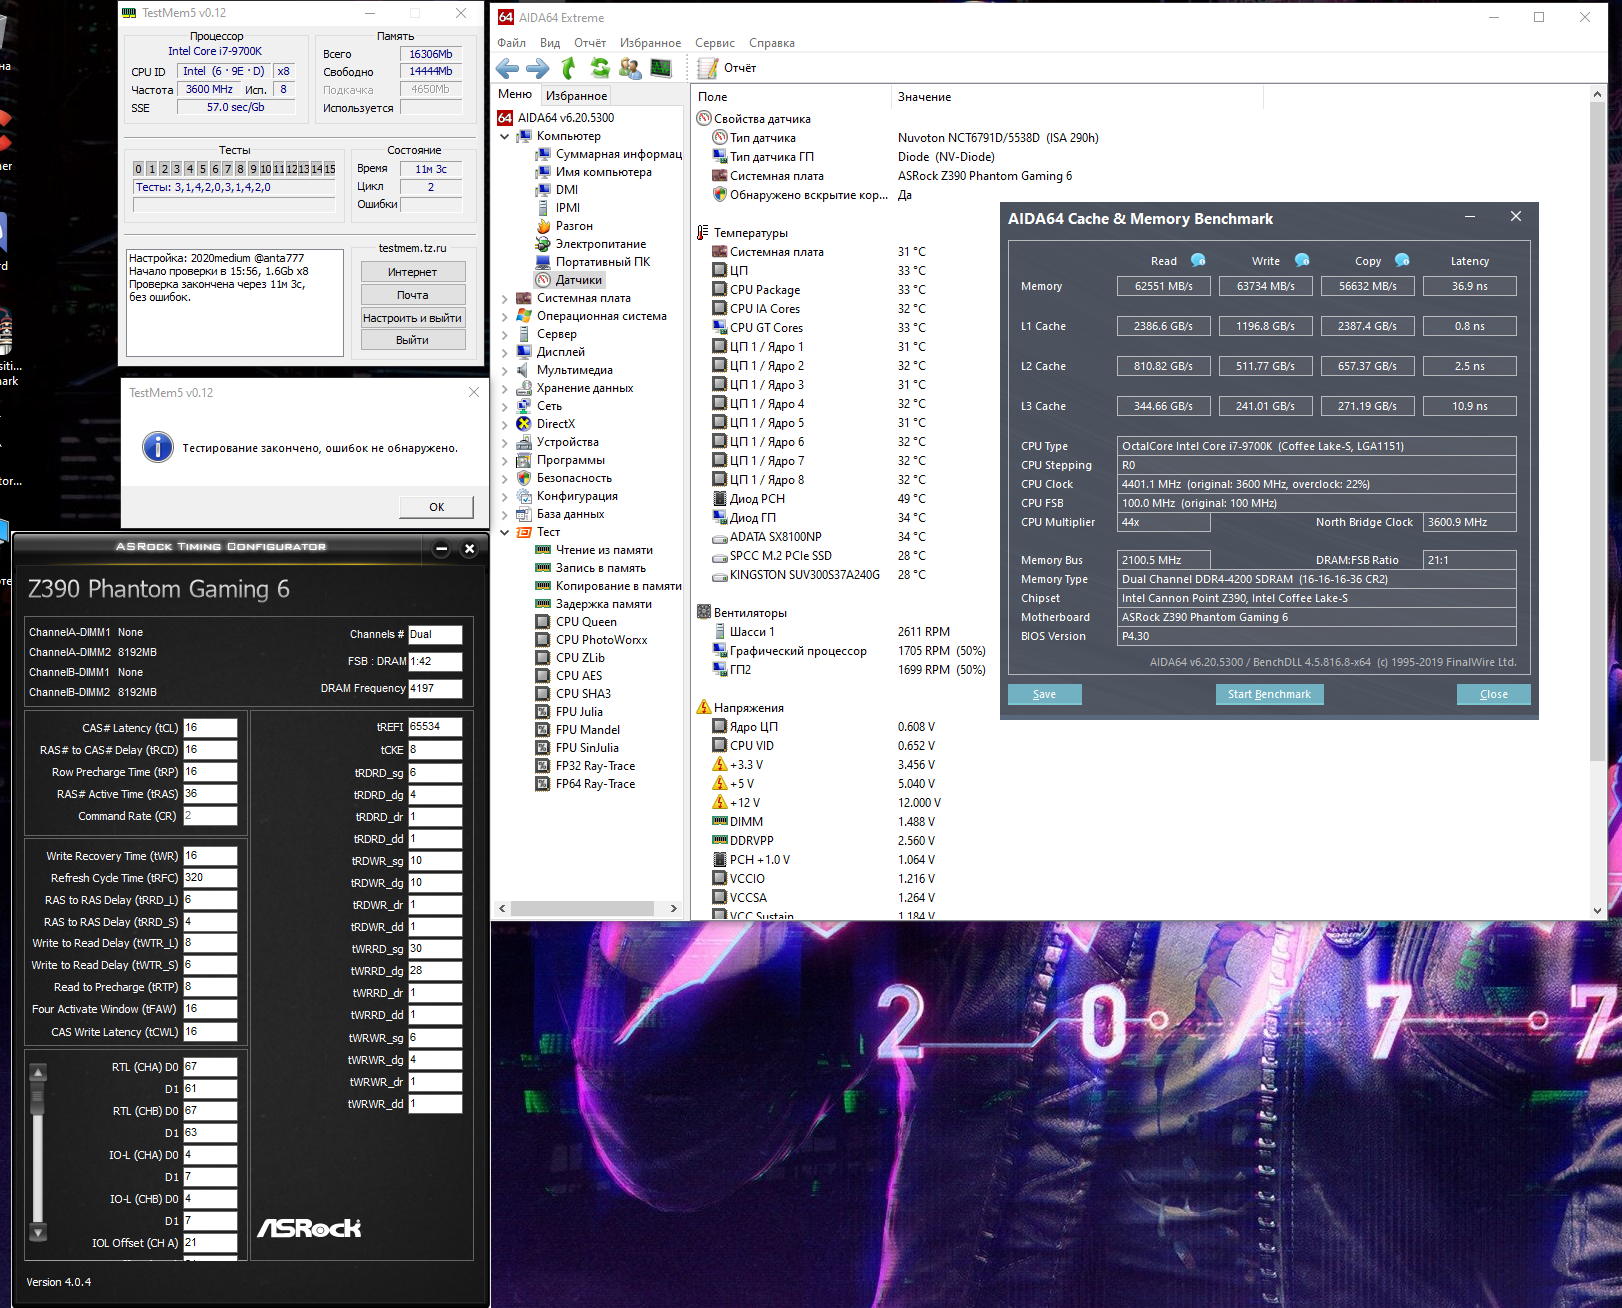The height and width of the screenshot is (1308, 1622).
Task: Click the AIDA64 back arrow toolbar icon
Action: click(x=508, y=68)
